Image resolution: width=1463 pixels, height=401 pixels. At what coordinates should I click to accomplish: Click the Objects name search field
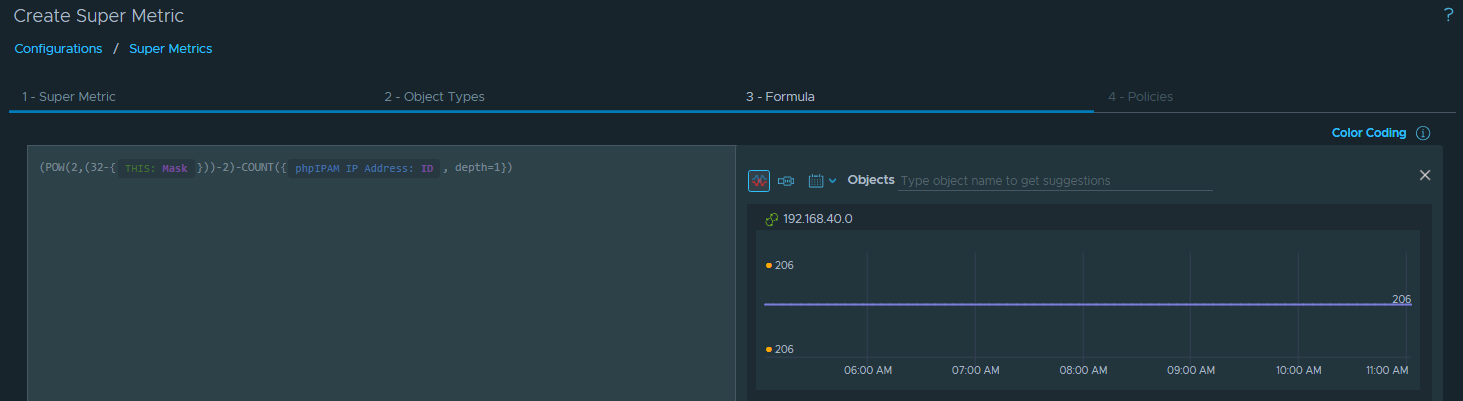(x=1054, y=181)
